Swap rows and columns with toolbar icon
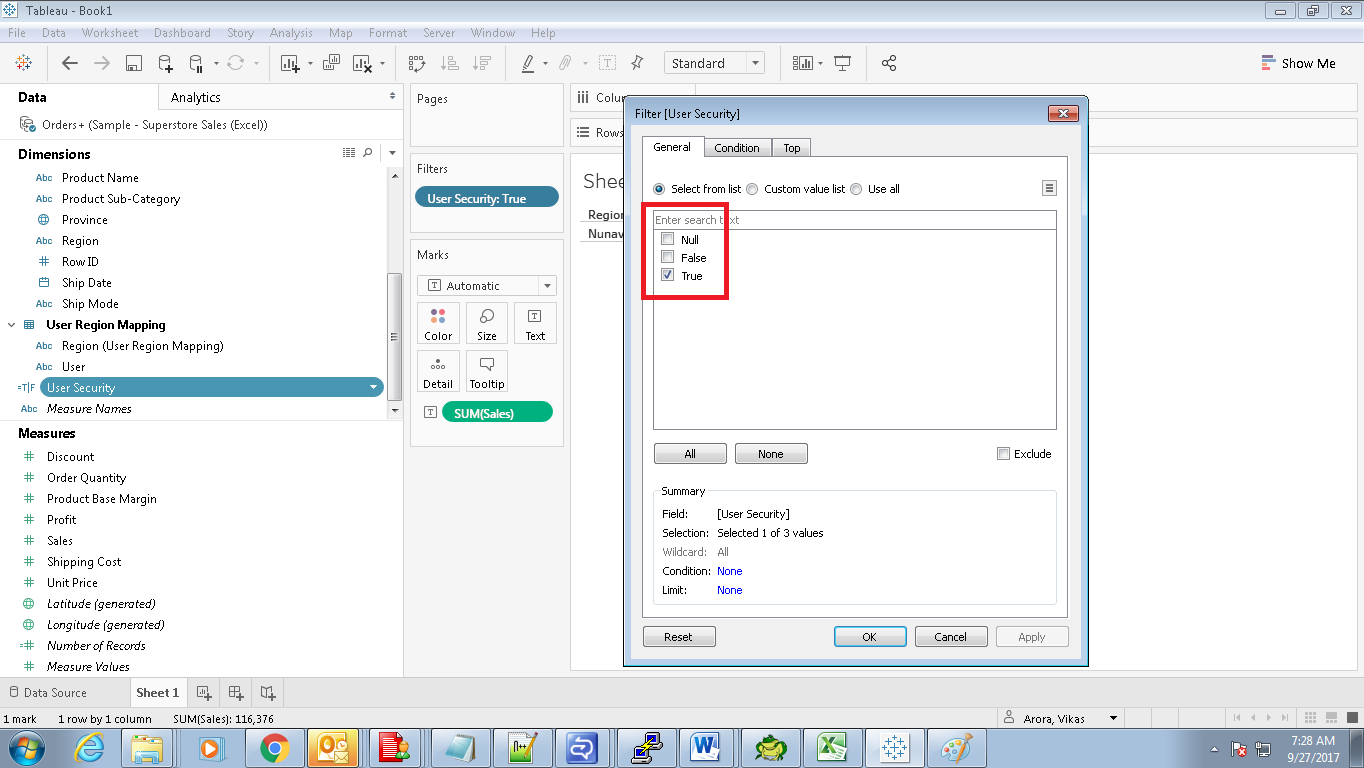Viewport: 1364px width, 768px height. [x=416, y=62]
